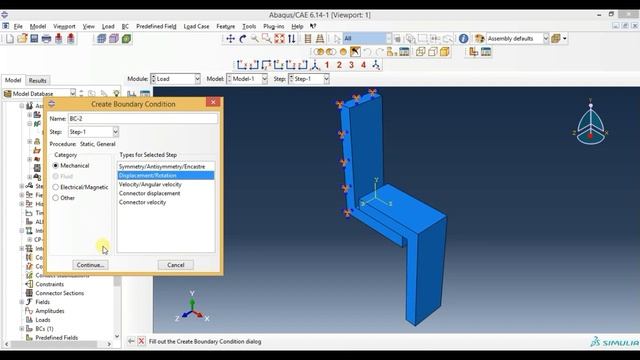Save the model database with the floppy icon

click(x=34, y=39)
